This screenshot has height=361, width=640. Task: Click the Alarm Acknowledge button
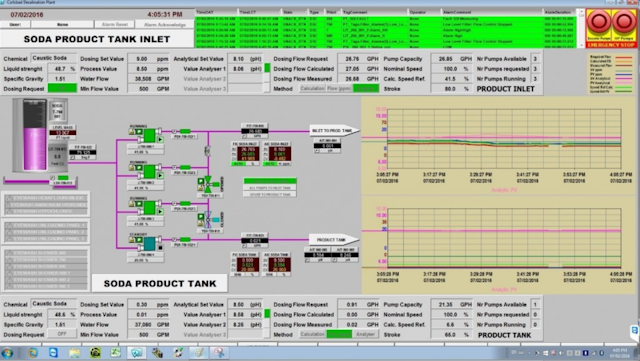tap(165, 25)
